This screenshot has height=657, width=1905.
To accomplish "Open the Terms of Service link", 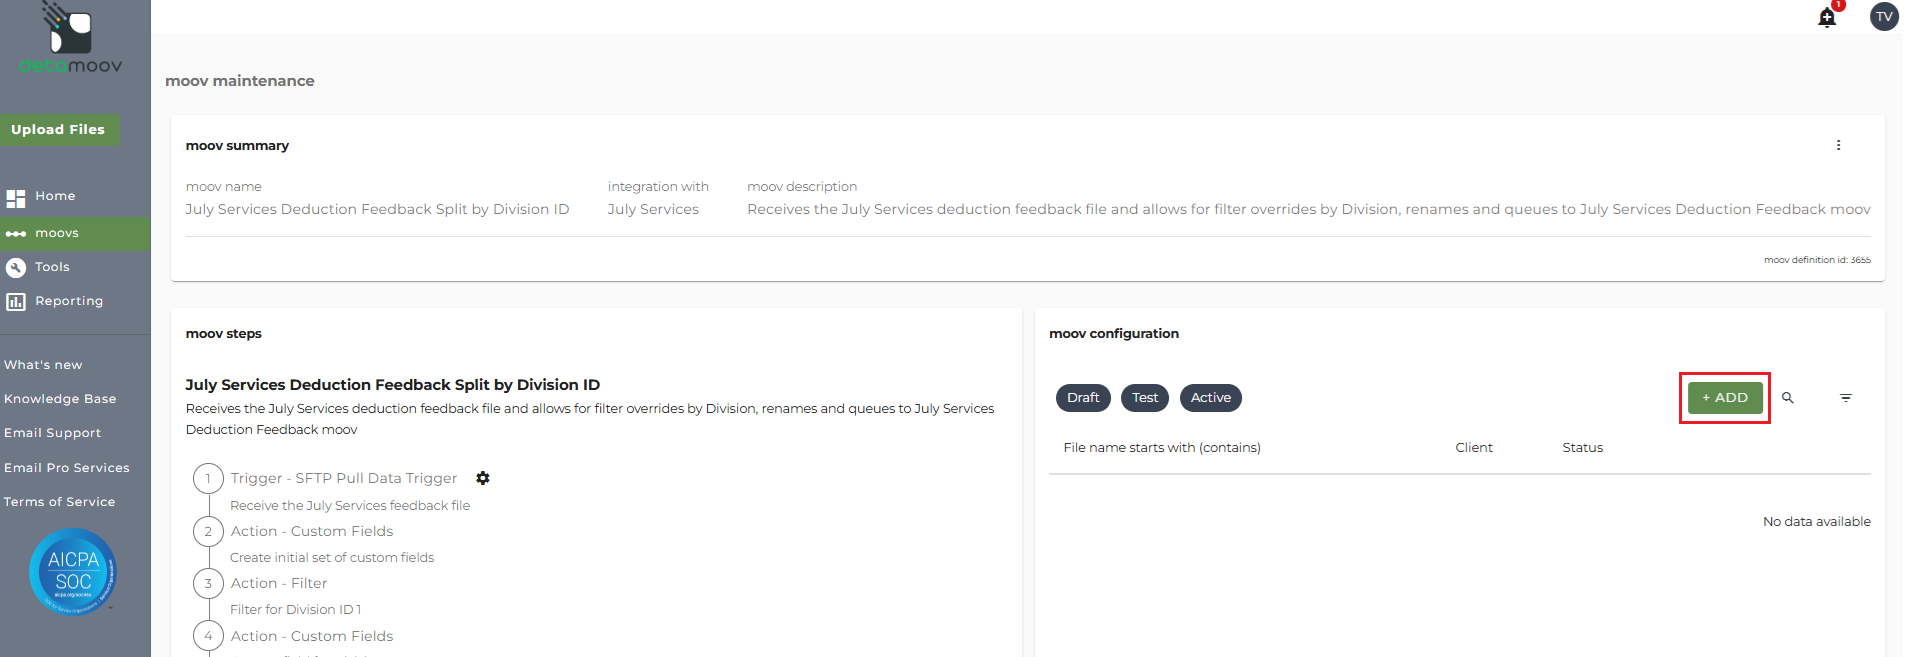I will (59, 502).
